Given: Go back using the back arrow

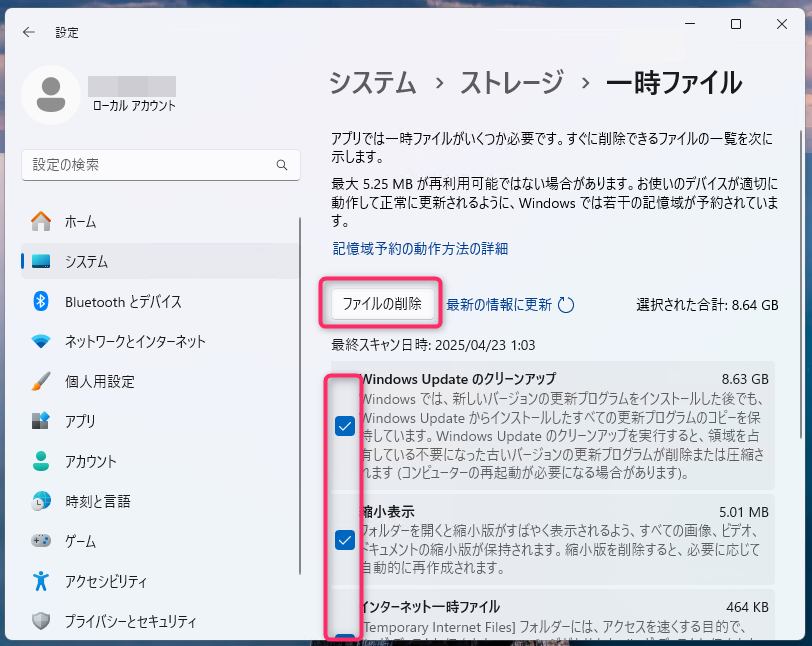Looking at the screenshot, I should [x=29, y=33].
